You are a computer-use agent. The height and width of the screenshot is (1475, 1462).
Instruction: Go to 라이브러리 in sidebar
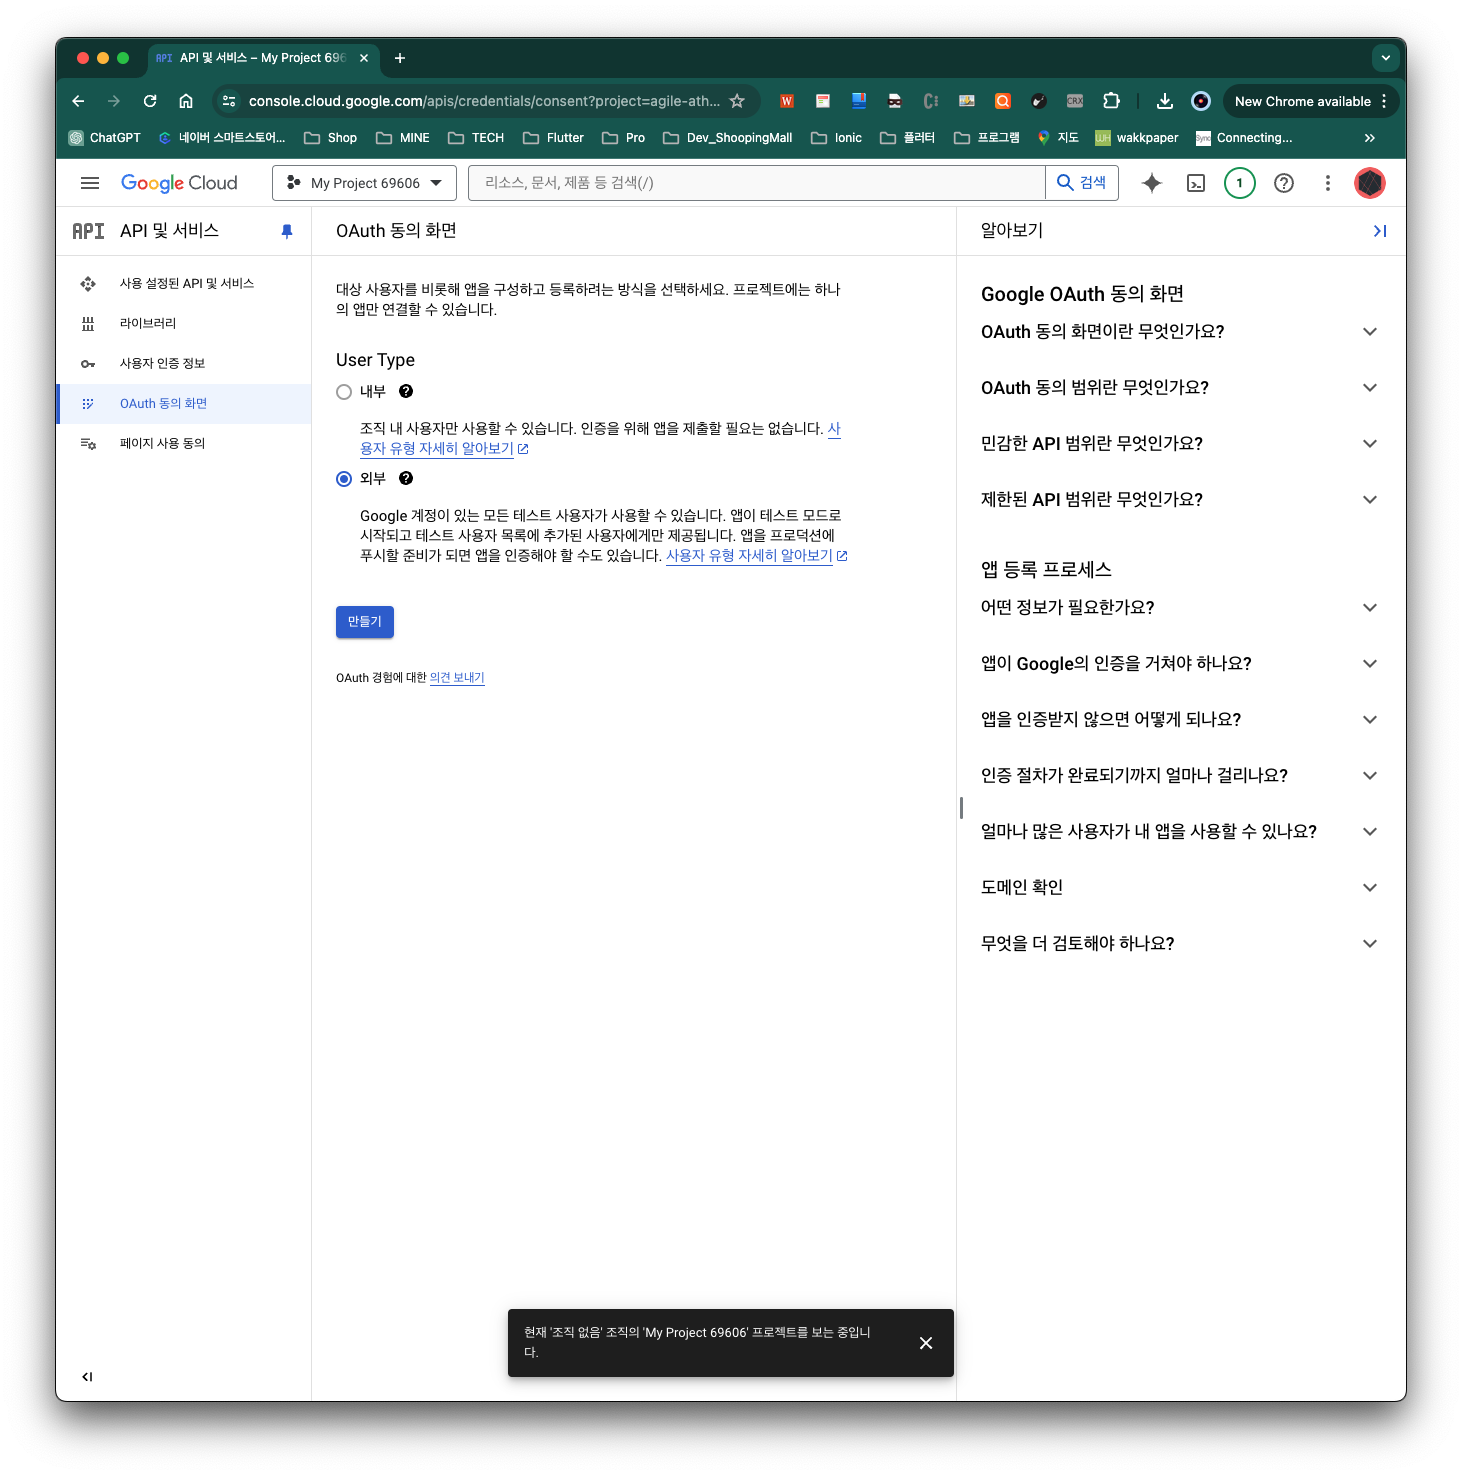point(148,324)
